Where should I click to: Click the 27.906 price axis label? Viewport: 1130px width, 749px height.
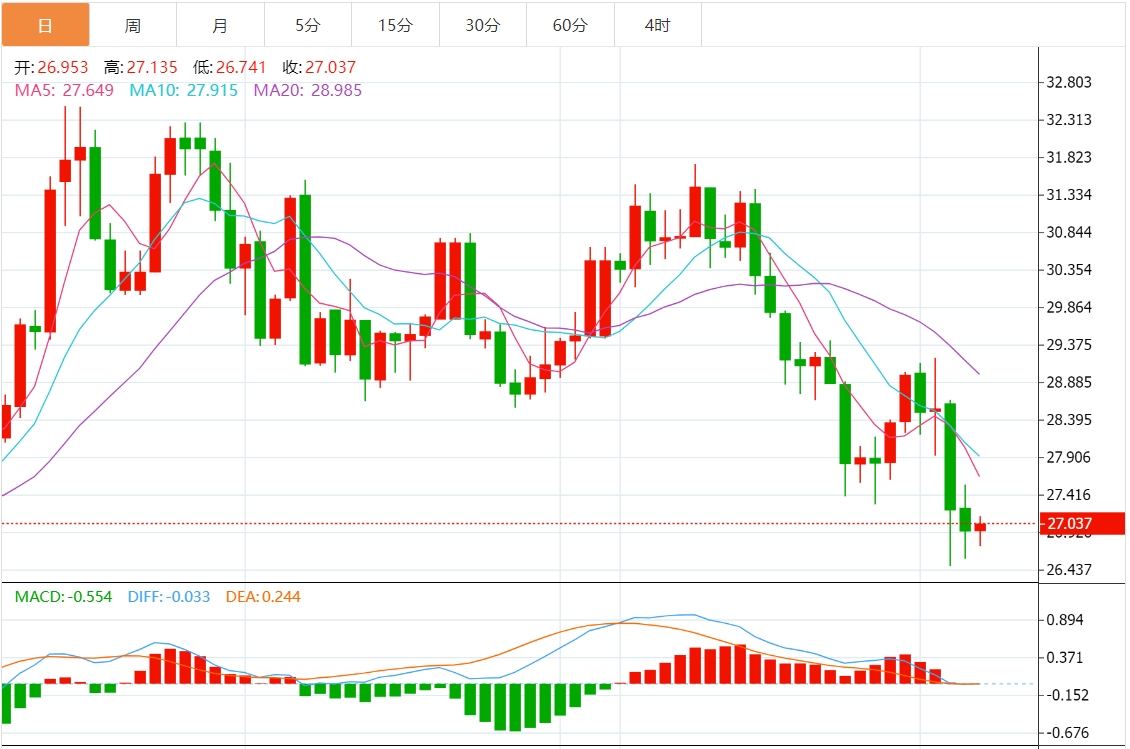(1069, 457)
